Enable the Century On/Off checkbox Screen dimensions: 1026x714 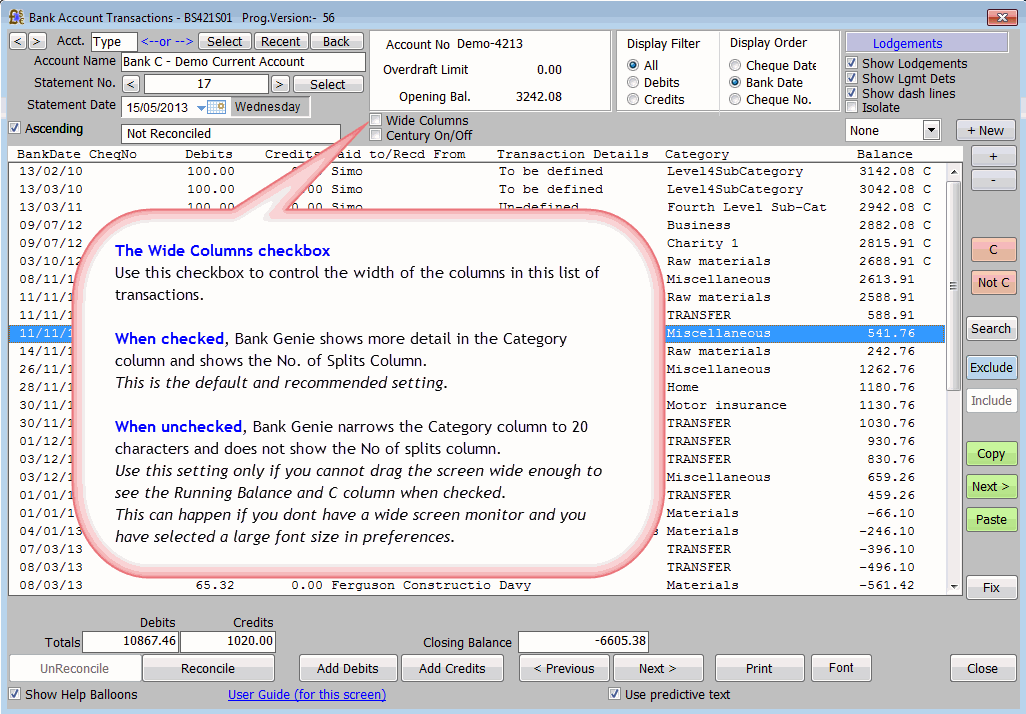pos(376,135)
